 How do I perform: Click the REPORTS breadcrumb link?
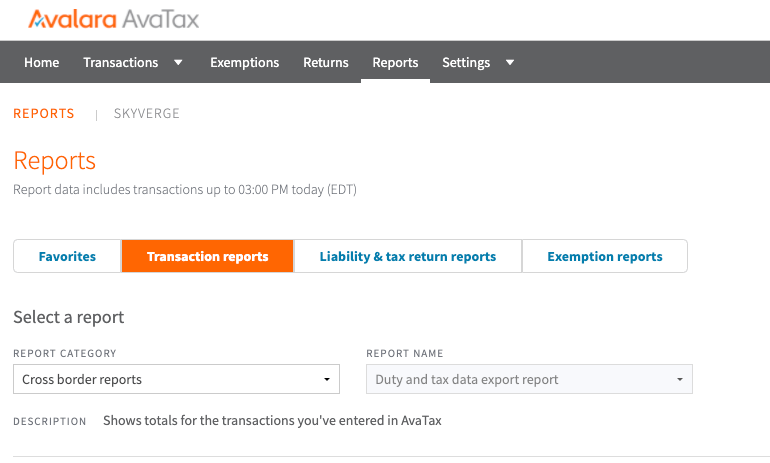pos(44,114)
